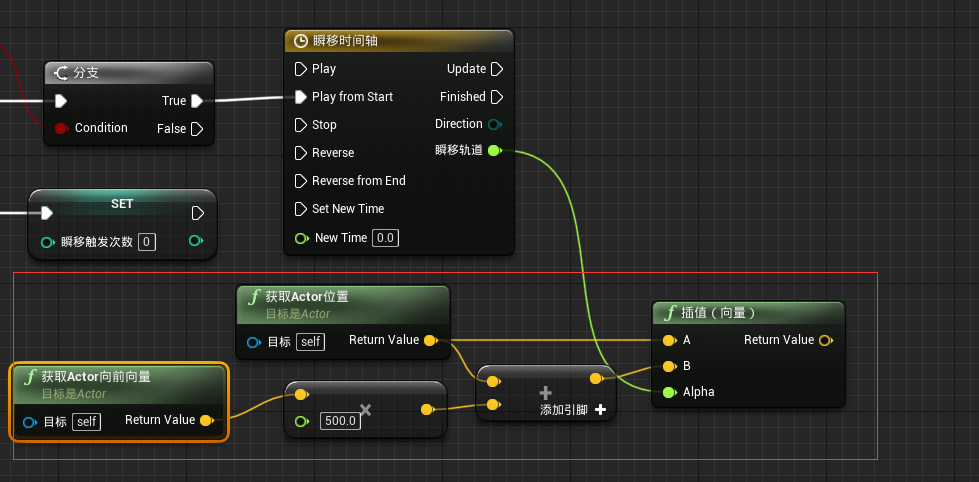Click the multiply node green float pin

302,421
